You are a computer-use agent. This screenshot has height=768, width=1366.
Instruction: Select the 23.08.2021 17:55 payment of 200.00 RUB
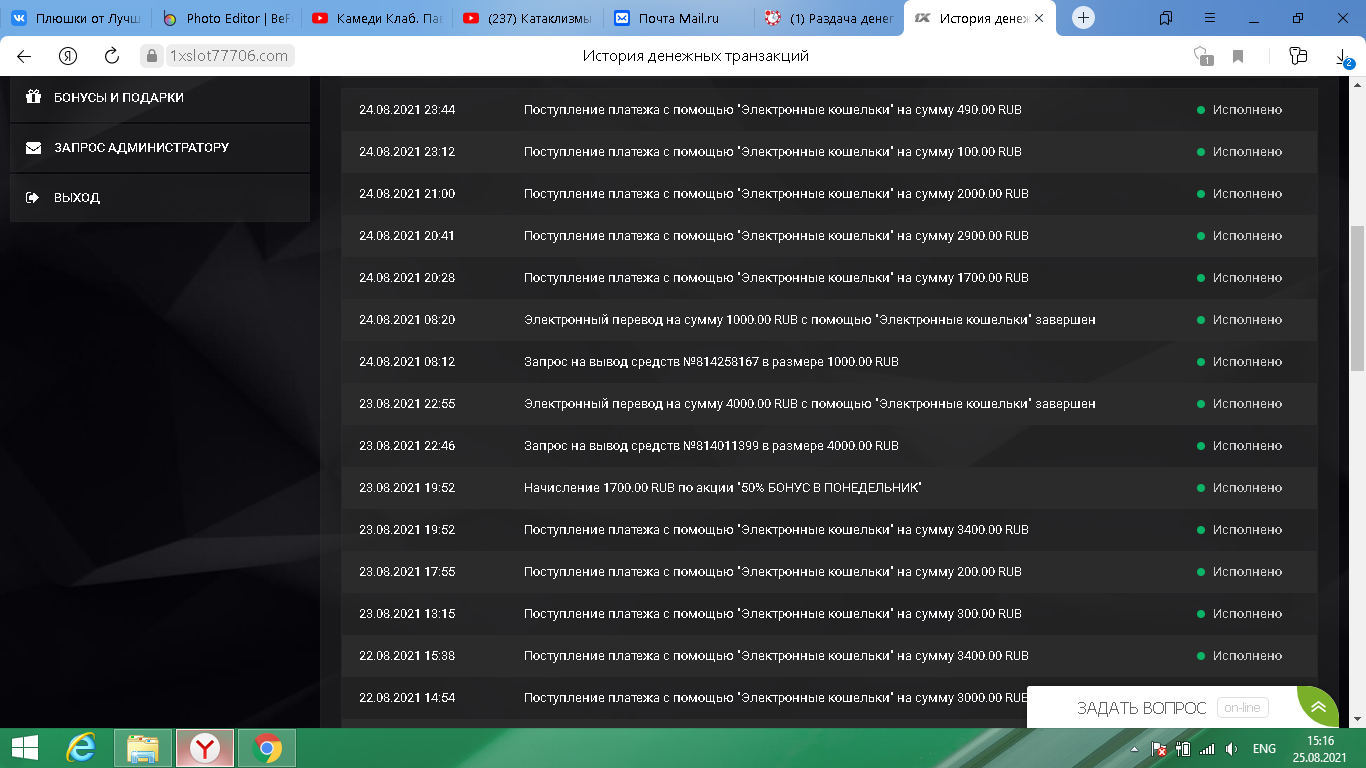(x=829, y=572)
